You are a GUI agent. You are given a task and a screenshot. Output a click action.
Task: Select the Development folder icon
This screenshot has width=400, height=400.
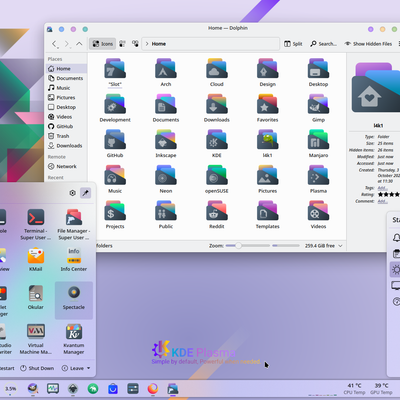coord(115,104)
